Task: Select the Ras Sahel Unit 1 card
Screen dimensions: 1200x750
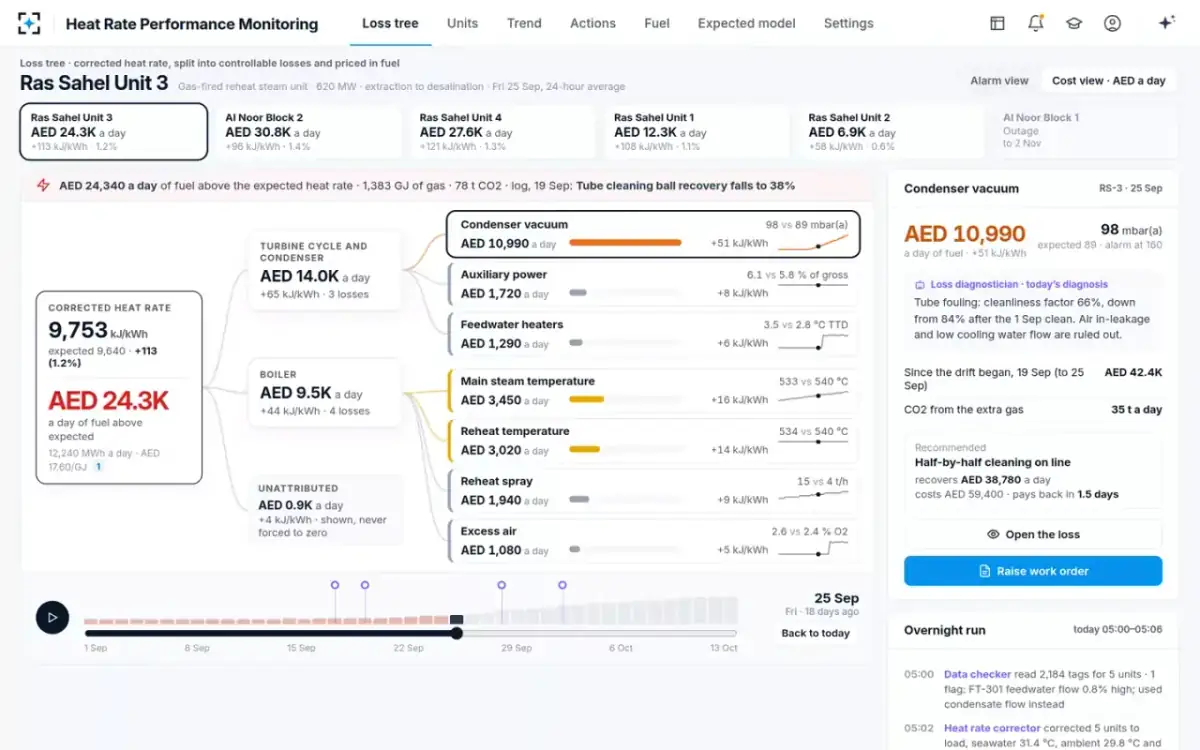Action: [x=697, y=131]
